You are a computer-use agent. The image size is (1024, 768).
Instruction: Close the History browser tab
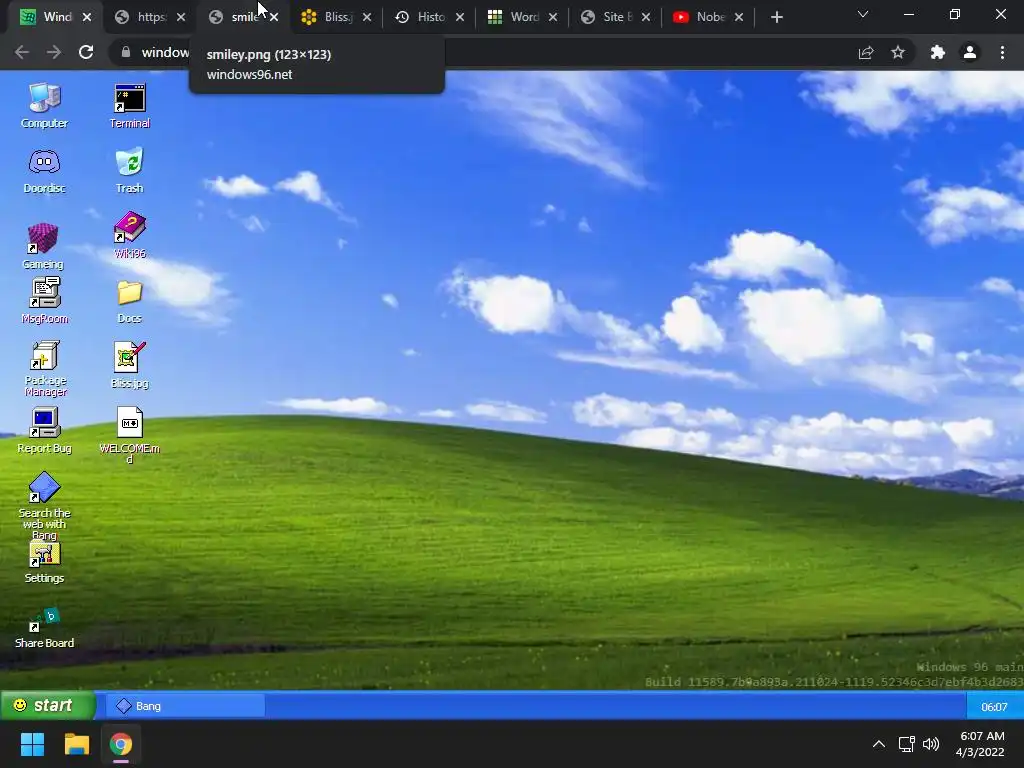[x=460, y=18]
